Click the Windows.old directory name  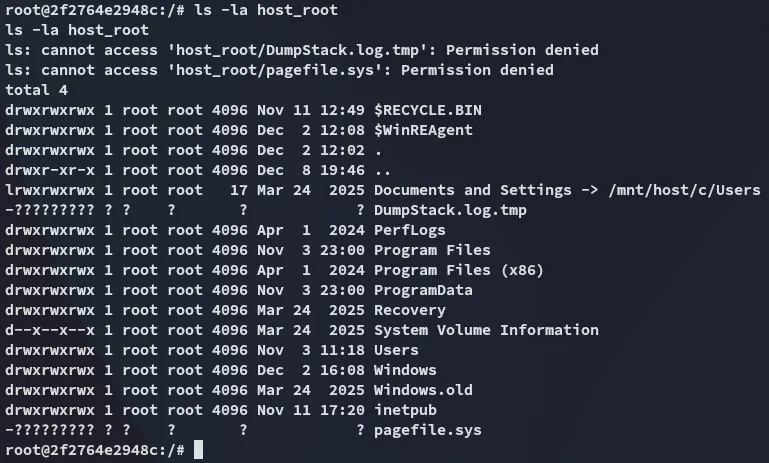click(x=423, y=390)
